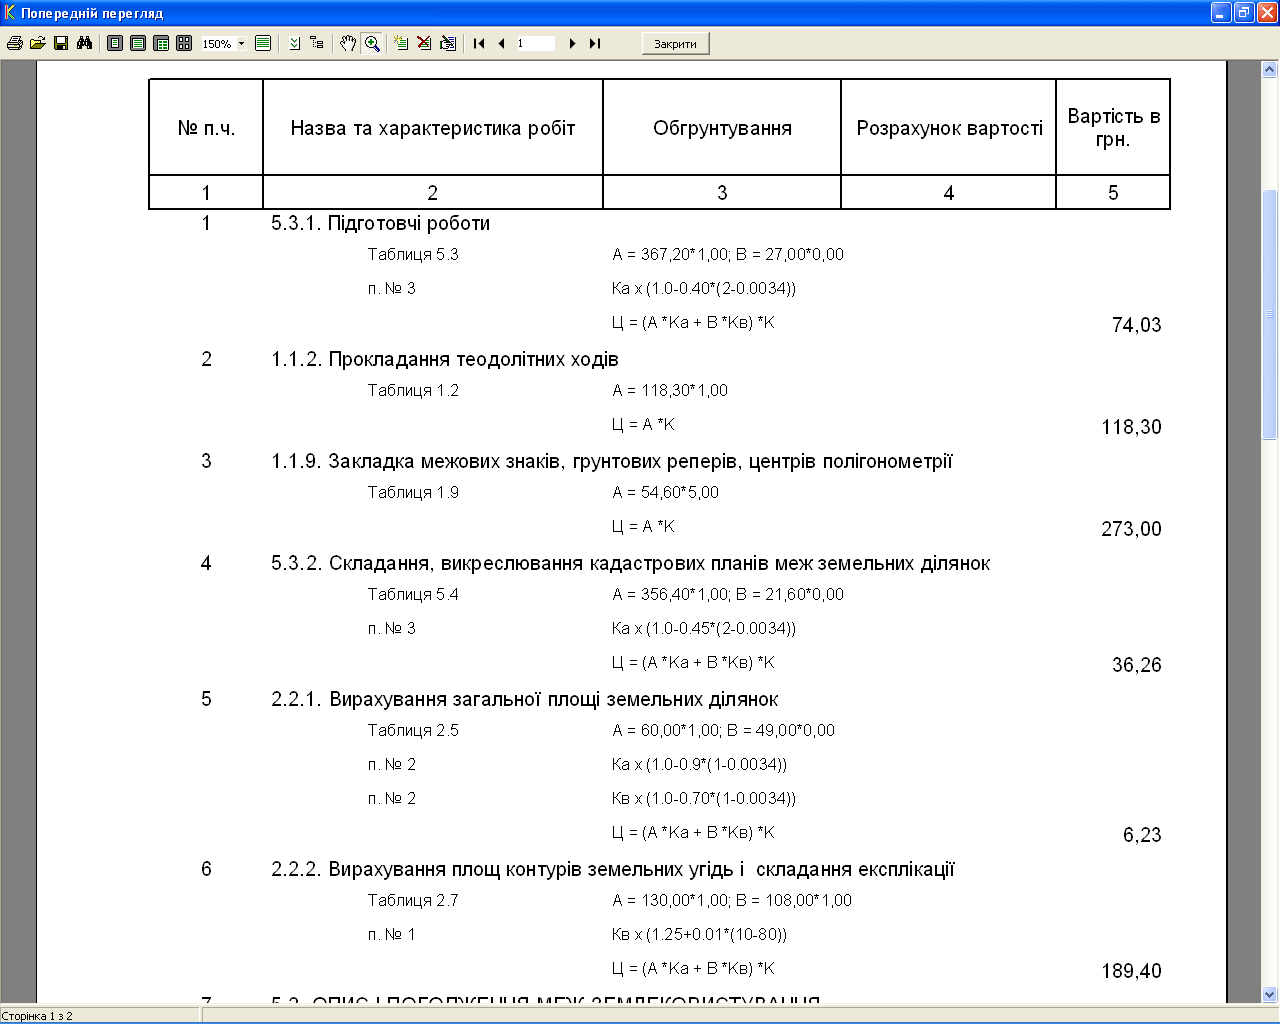Click row 2.2.2. Вирахування площ контурів
The image size is (1280, 1024).
coord(612,869)
